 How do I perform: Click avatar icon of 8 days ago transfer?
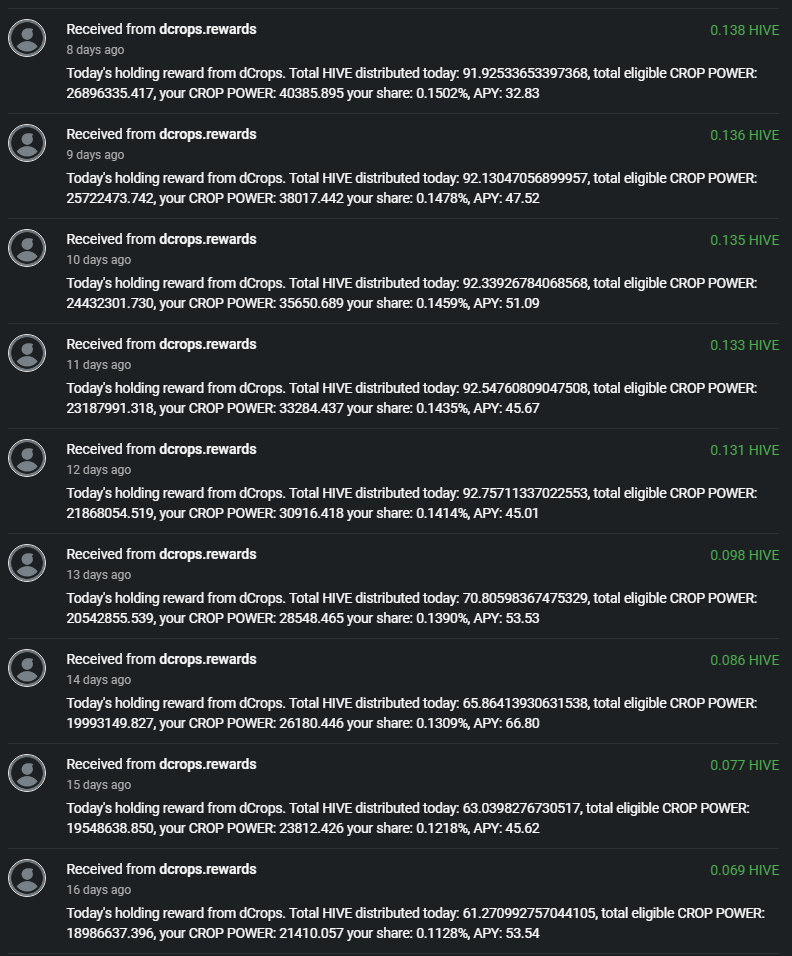pos(27,38)
